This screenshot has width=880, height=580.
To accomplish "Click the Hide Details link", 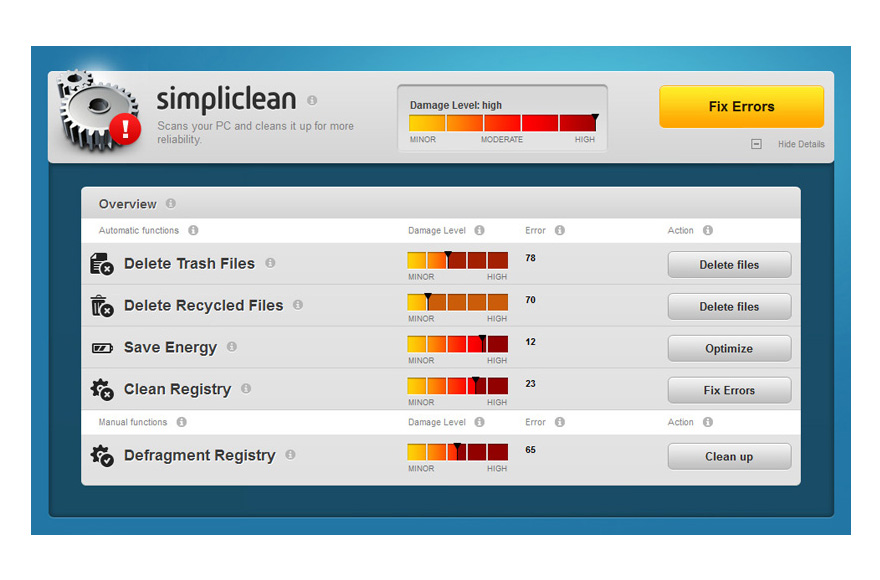I will pyautogui.click(x=801, y=144).
